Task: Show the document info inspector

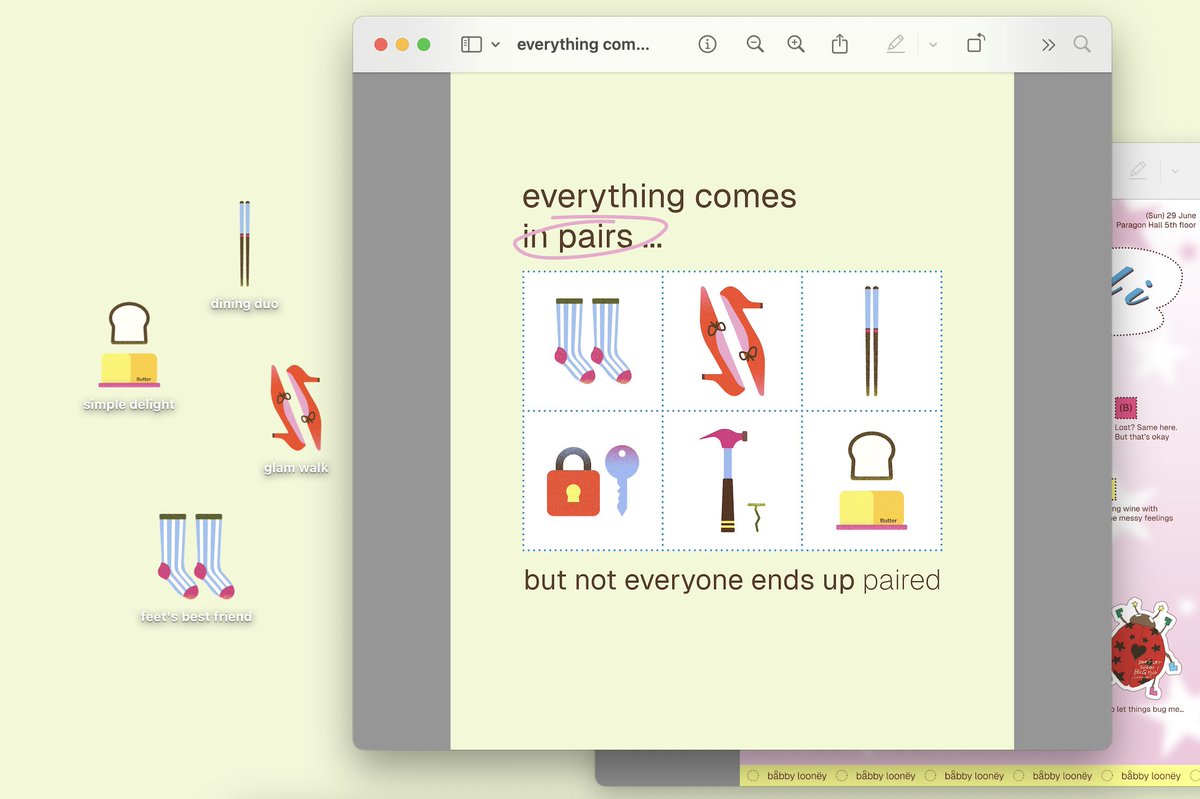Action: (708, 44)
